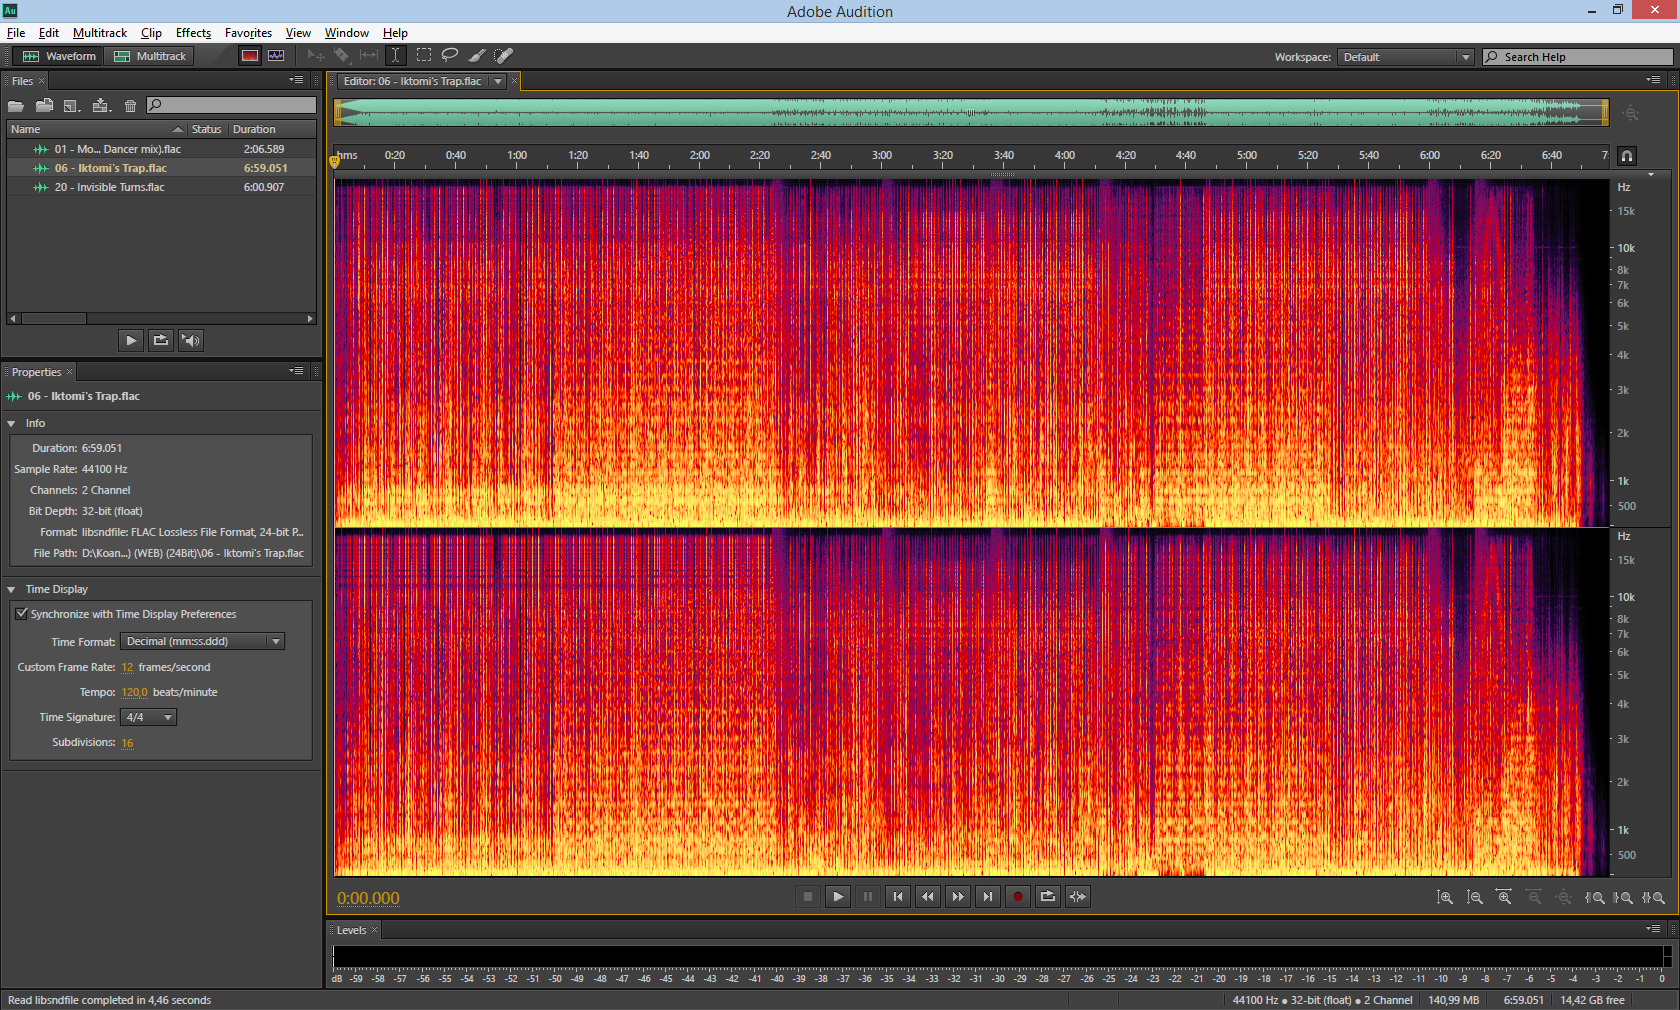
Task: Click the green waveform overview navigator
Action: pyautogui.click(x=971, y=112)
